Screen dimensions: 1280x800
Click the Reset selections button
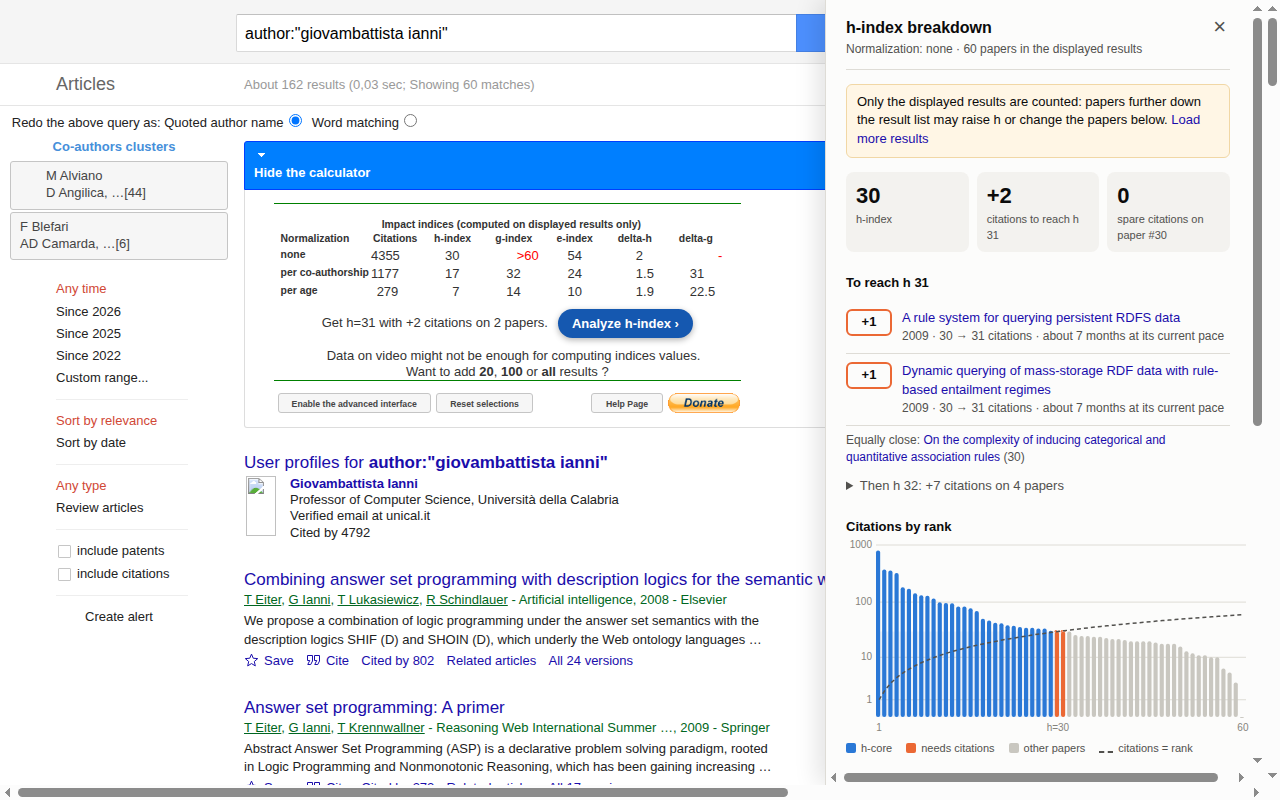coord(484,403)
